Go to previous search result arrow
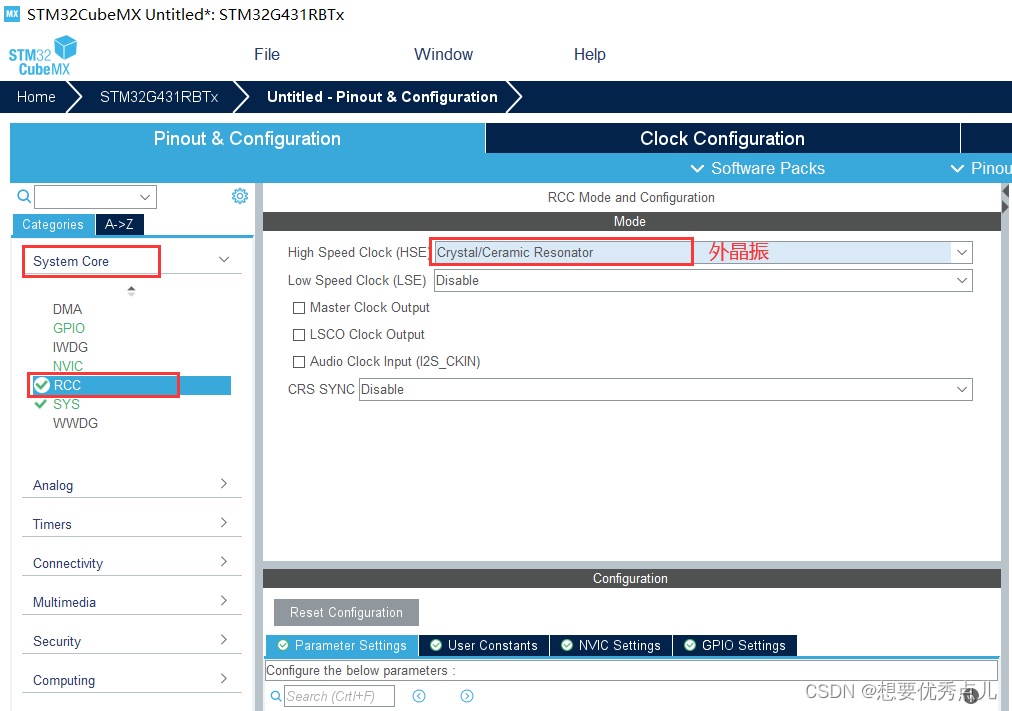This screenshot has width=1012, height=711. pyautogui.click(x=419, y=696)
